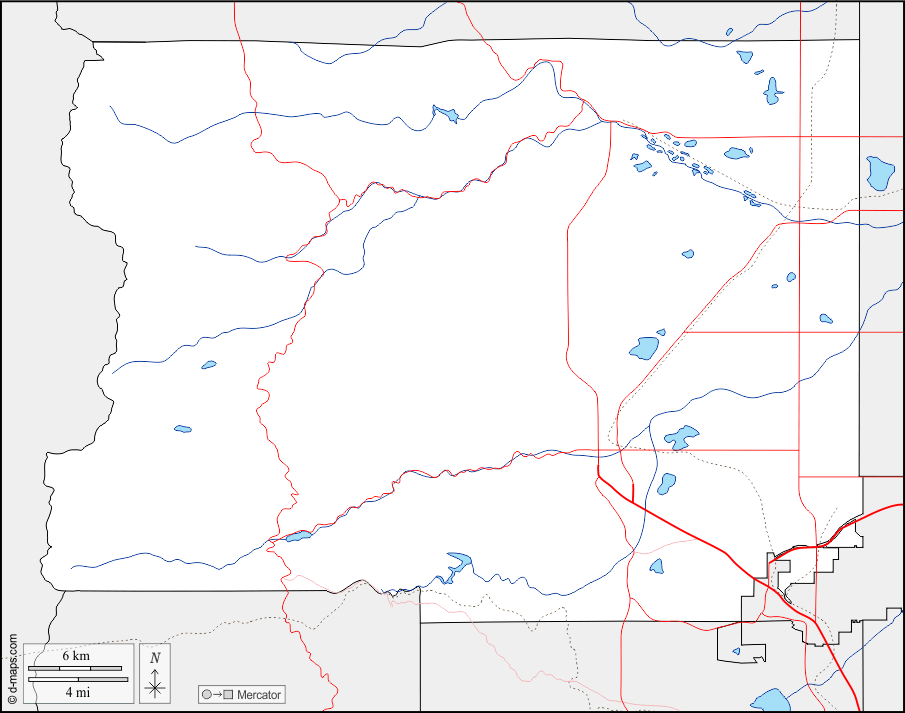Select the Mercator projection label
The image size is (905, 713).
tap(260, 694)
